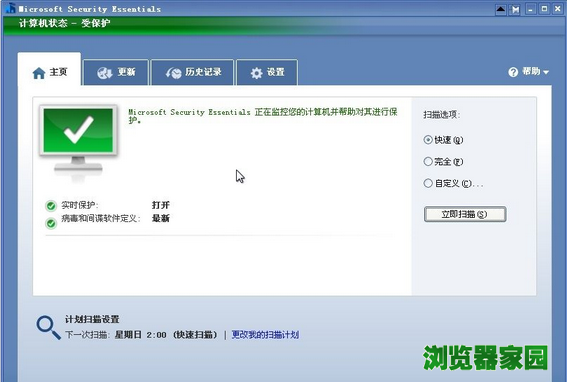Screen dimensions: 567x382
Task: Click the 病毒和间谍软件定义 label
Action: click(x=101, y=218)
